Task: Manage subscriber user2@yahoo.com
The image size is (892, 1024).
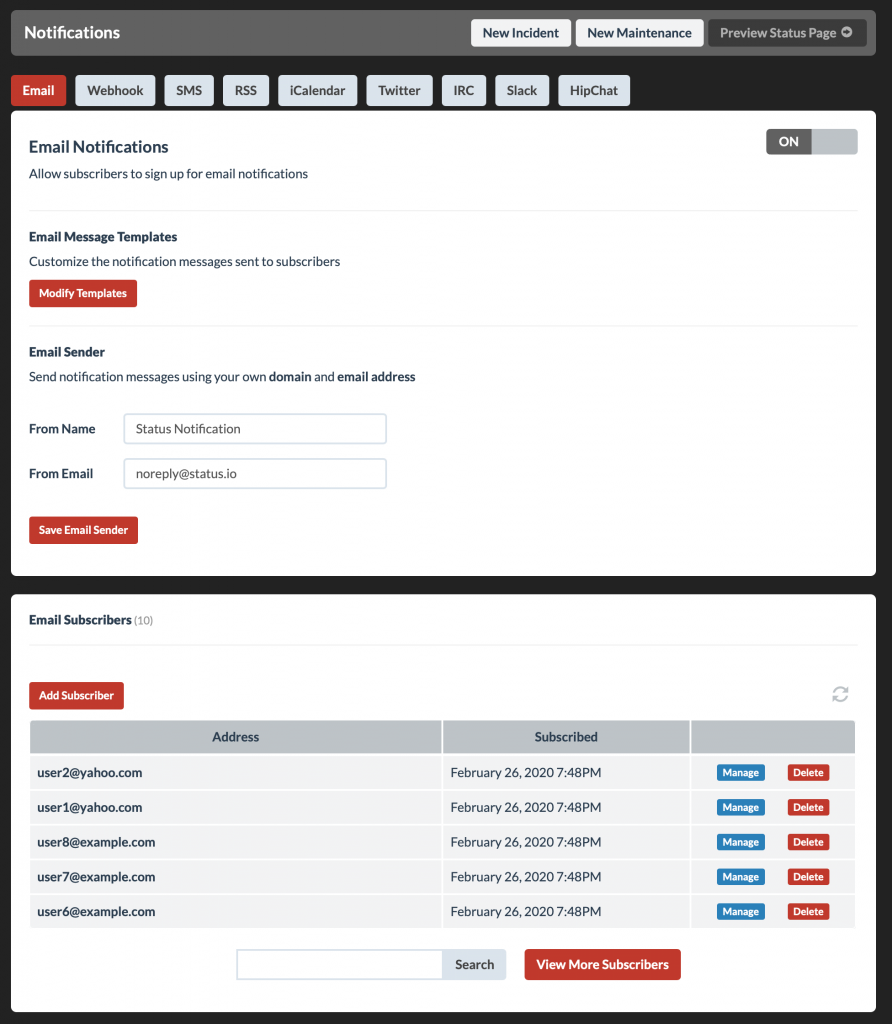Action: [x=741, y=773]
